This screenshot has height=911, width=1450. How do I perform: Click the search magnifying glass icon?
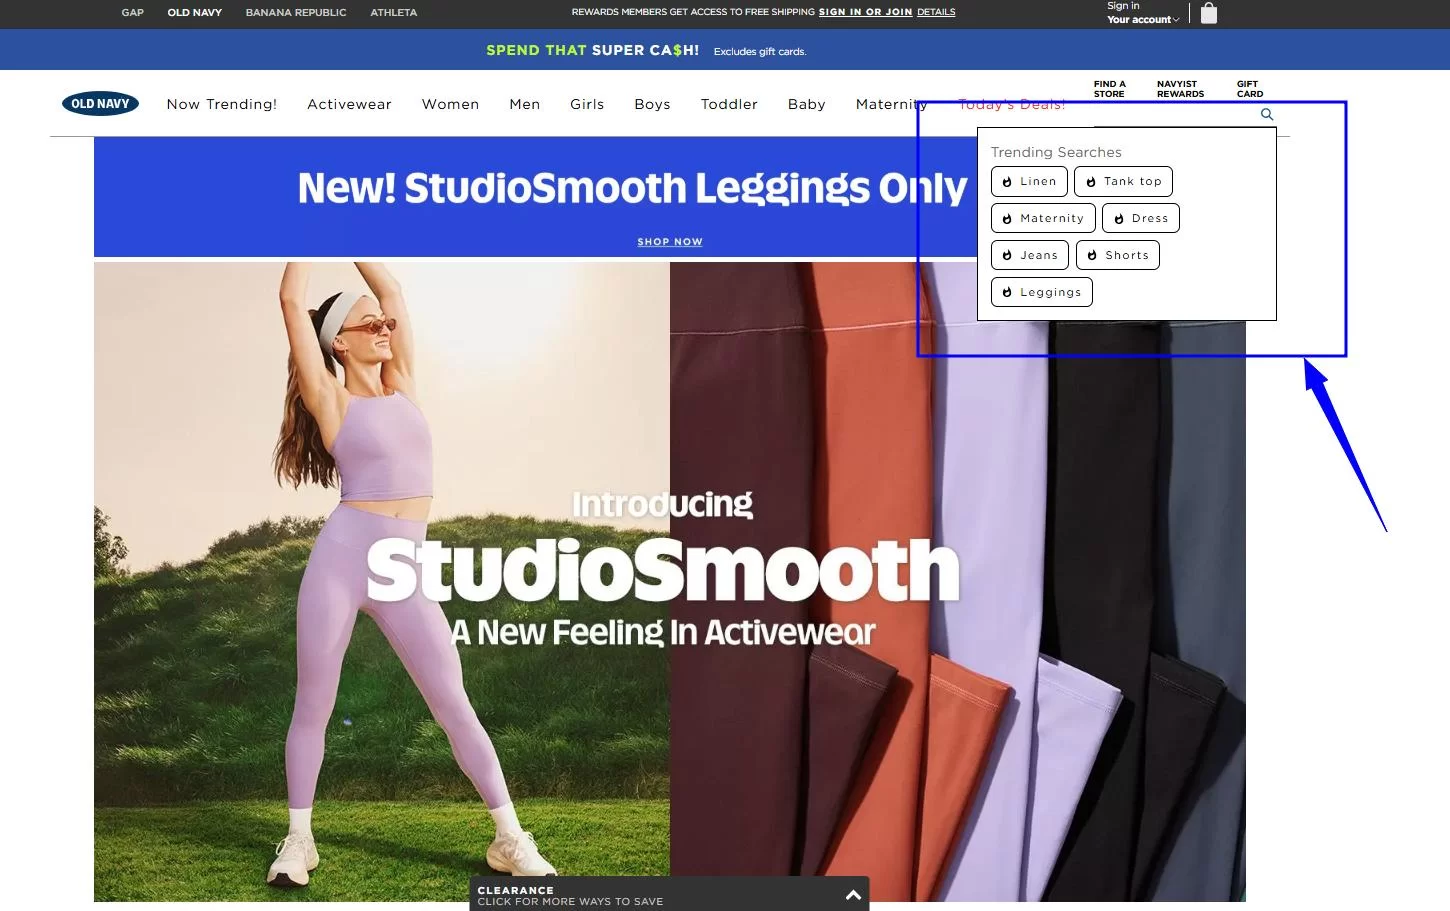click(x=1267, y=115)
